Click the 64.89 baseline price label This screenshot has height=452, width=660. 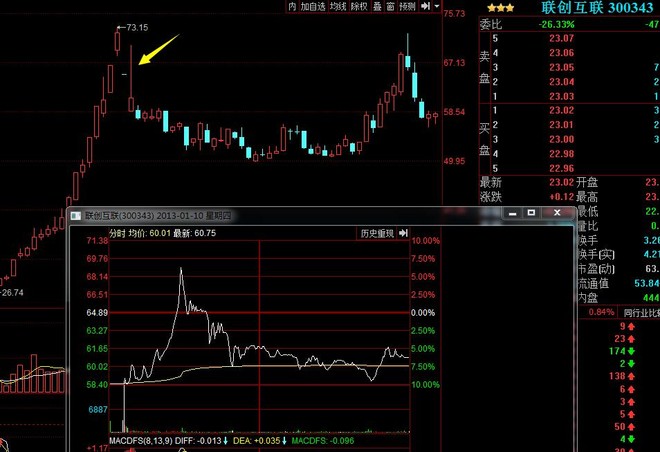coord(97,313)
